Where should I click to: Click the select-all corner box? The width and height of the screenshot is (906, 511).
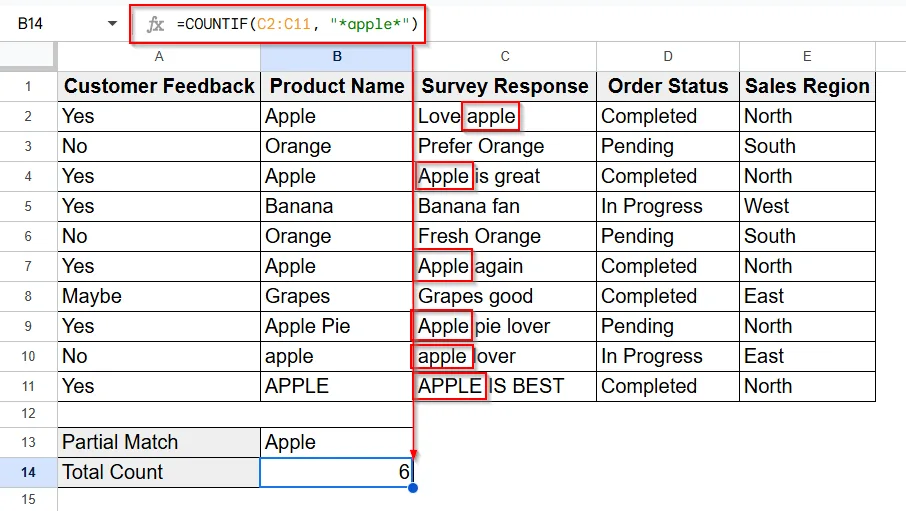coord(28,57)
